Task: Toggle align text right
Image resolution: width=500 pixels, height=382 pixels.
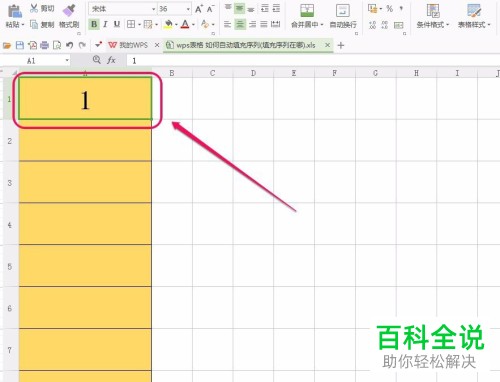Action: click(252, 24)
